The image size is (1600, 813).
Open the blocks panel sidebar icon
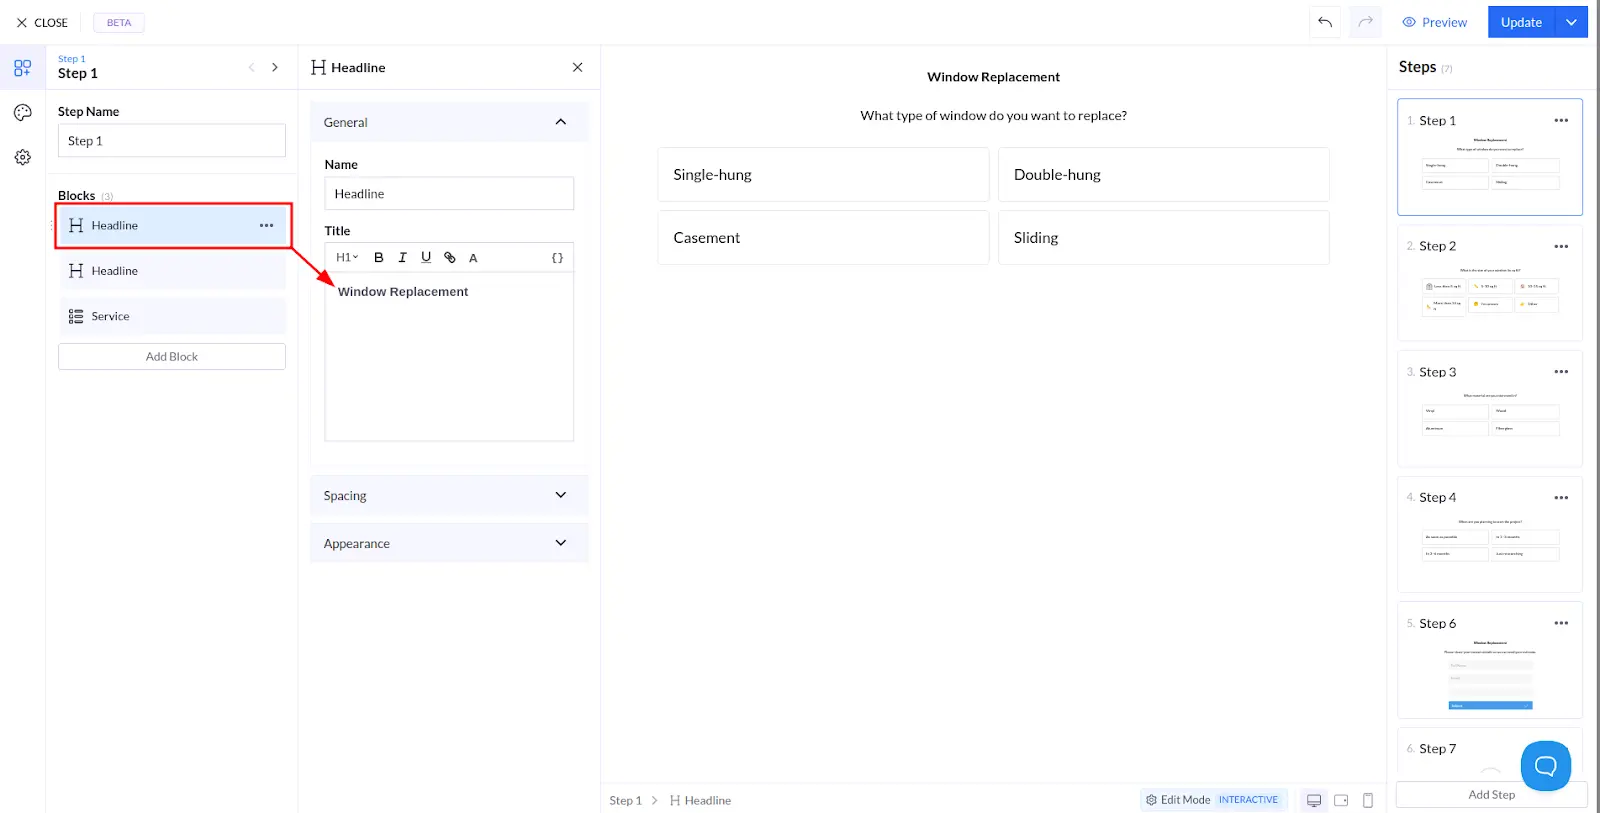(x=22, y=68)
